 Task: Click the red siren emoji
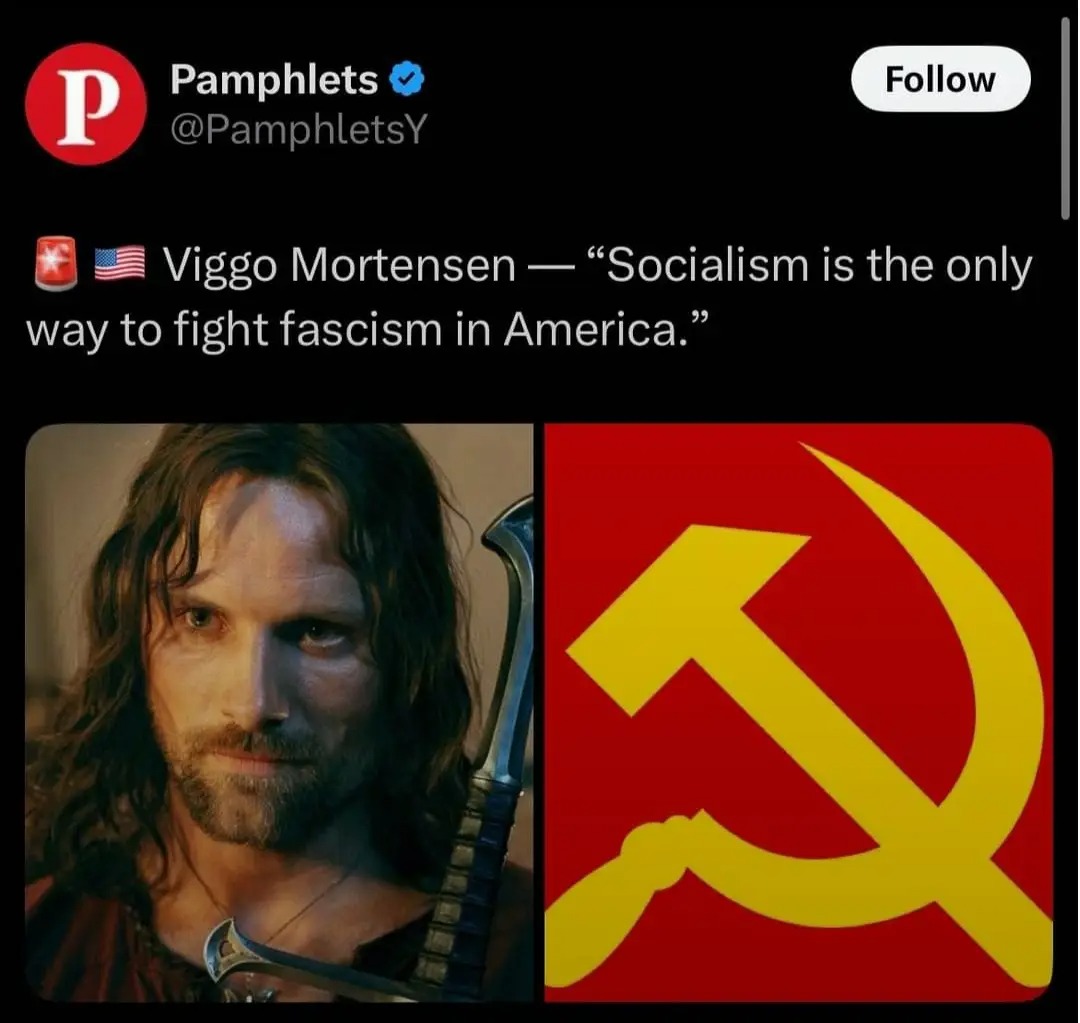(x=56, y=263)
